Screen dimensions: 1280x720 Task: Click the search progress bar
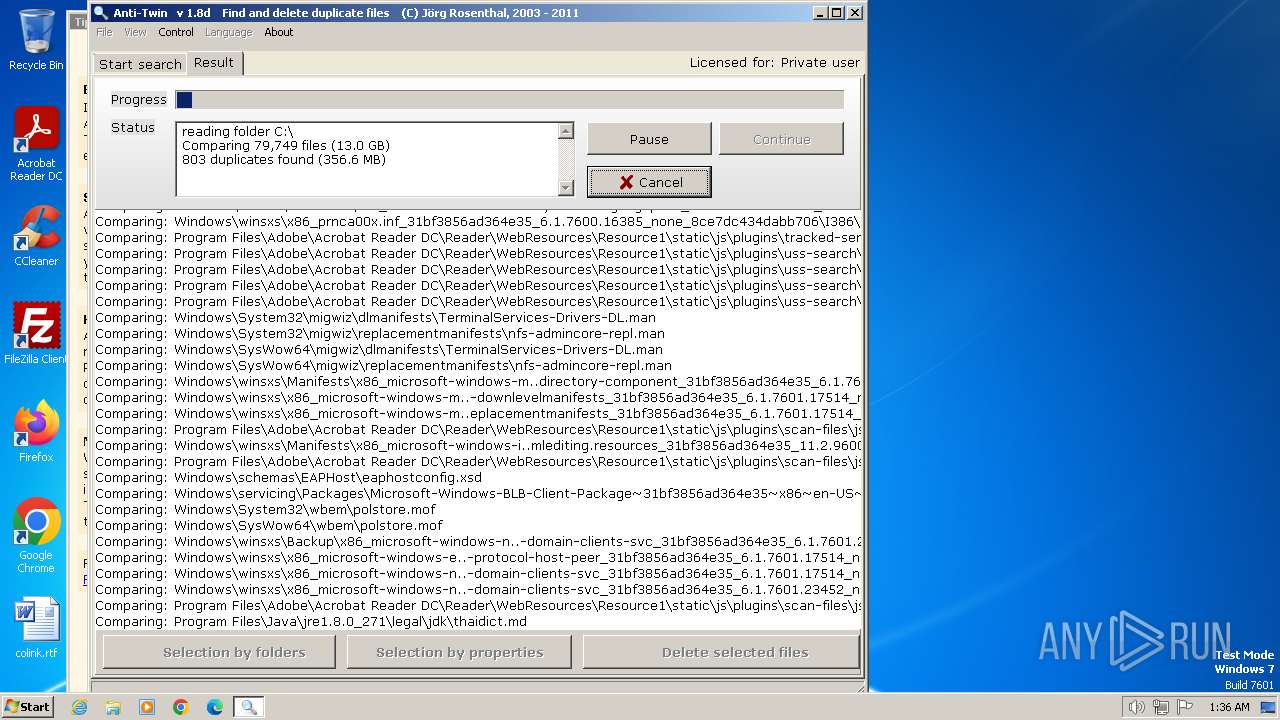[x=509, y=100]
